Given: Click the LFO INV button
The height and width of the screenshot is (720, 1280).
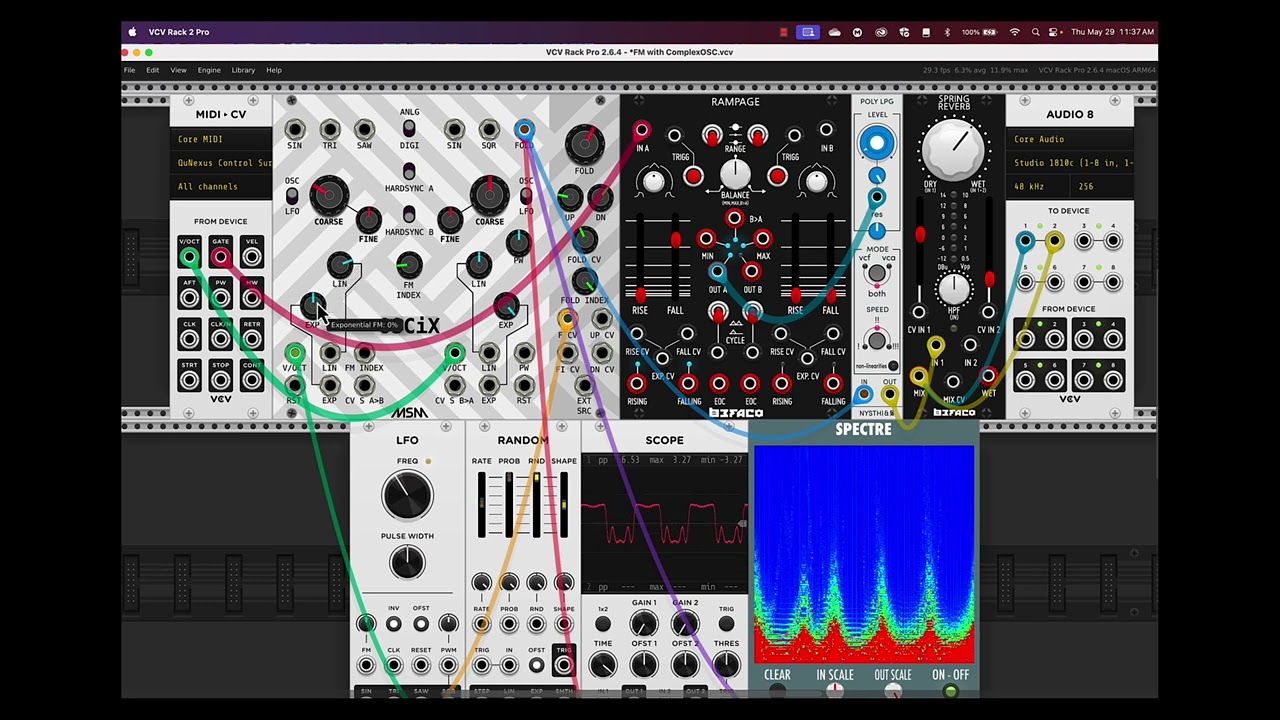Looking at the screenshot, I should coord(393,625).
